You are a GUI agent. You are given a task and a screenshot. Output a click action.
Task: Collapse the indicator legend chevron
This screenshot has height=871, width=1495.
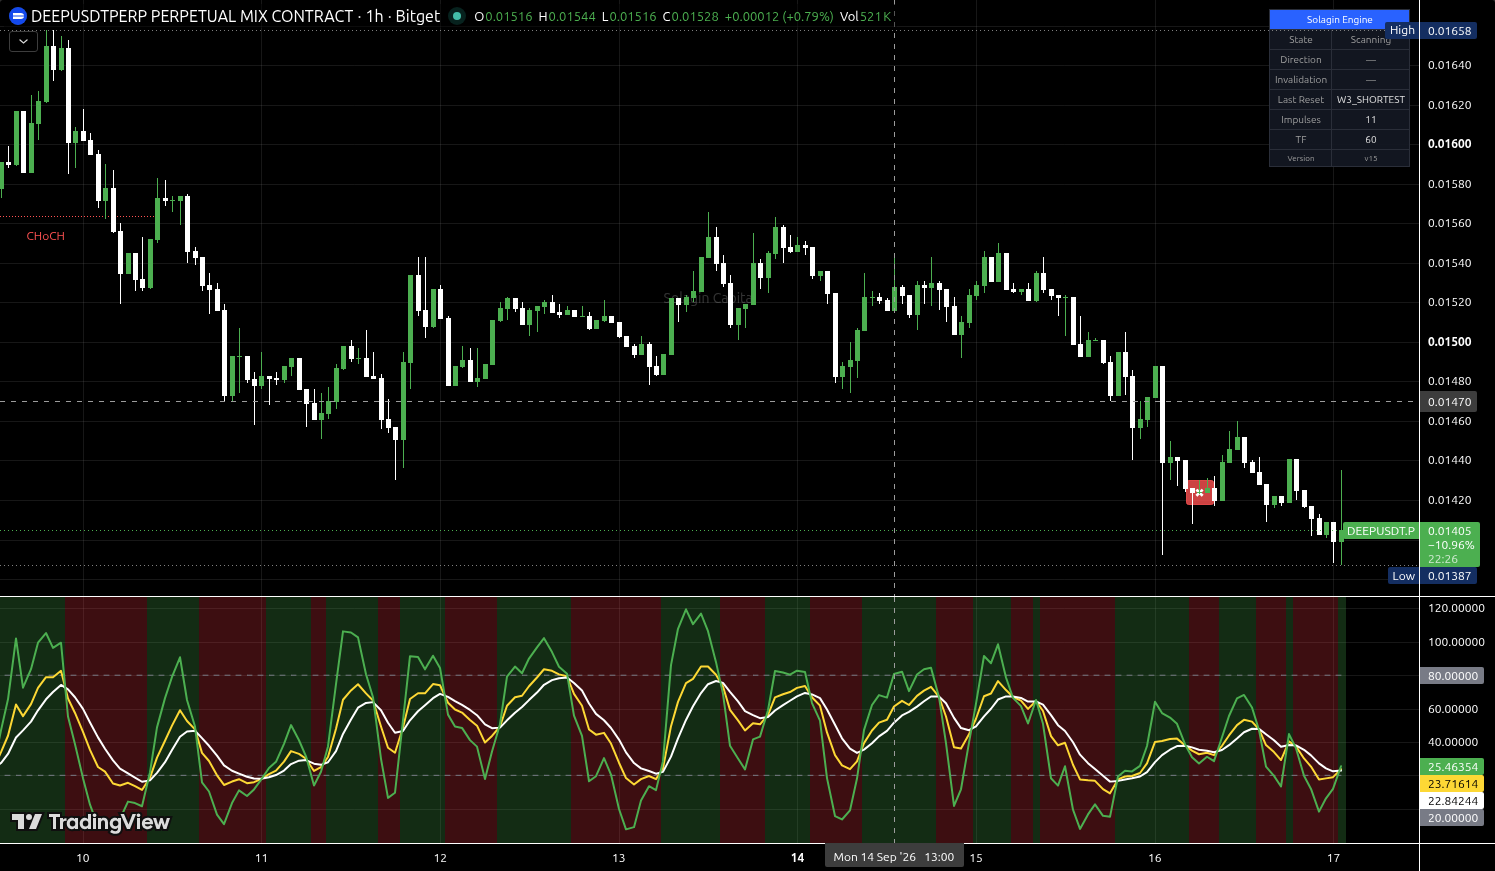tap(23, 42)
